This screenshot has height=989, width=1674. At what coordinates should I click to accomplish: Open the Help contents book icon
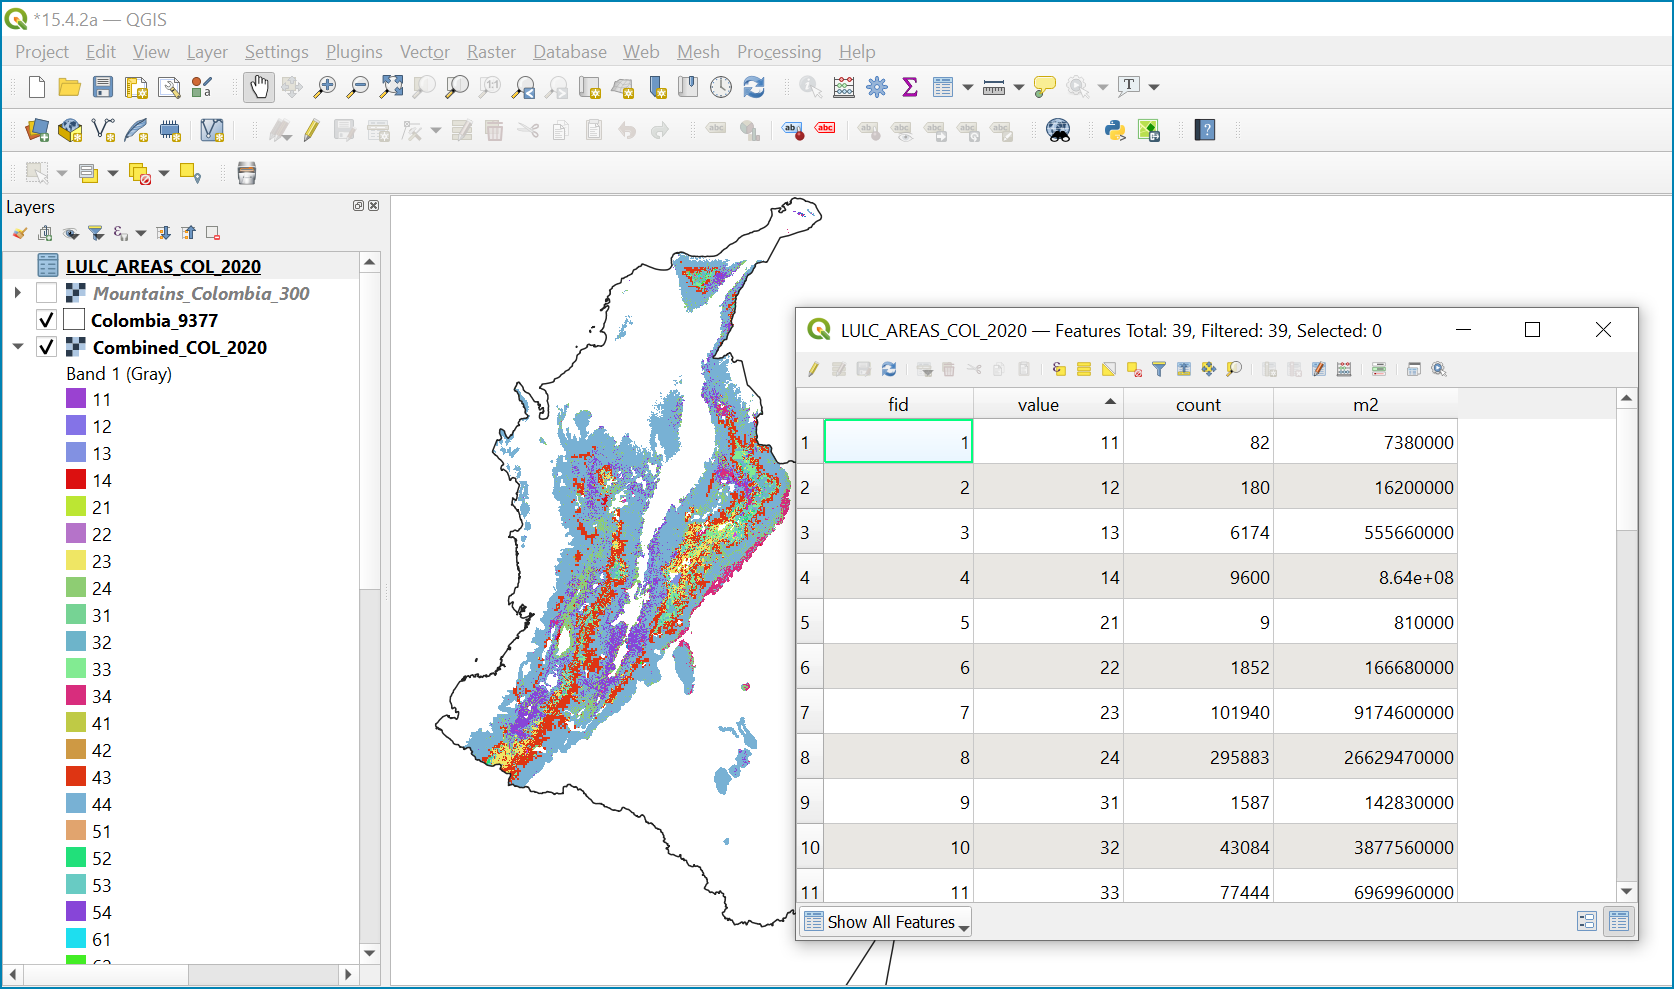click(x=1205, y=130)
